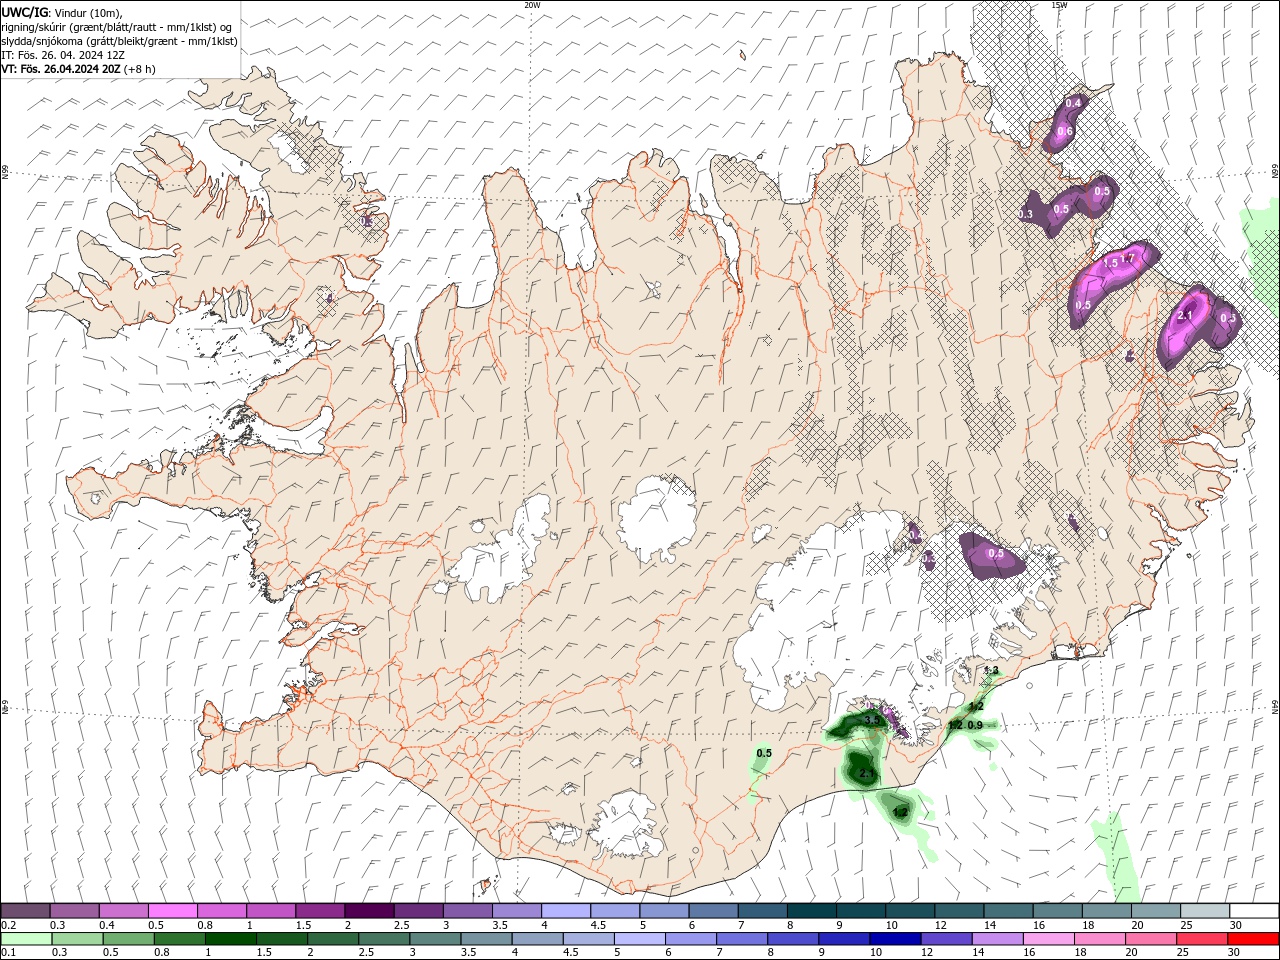Image resolution: width=1280 pixels, height=960 pixels.
Task: Click the 'IT: Fös. 26. 04. 2024 12Z' line
Action: coord(63,55)
